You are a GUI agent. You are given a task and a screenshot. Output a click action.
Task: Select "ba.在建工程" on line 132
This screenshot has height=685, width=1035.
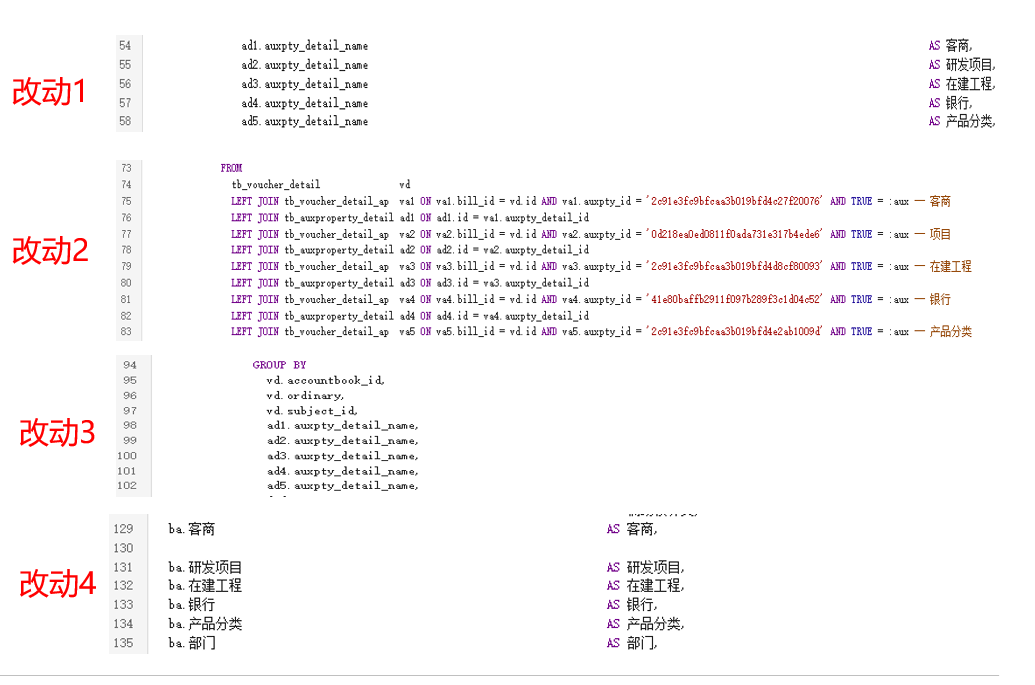(205, 586)
